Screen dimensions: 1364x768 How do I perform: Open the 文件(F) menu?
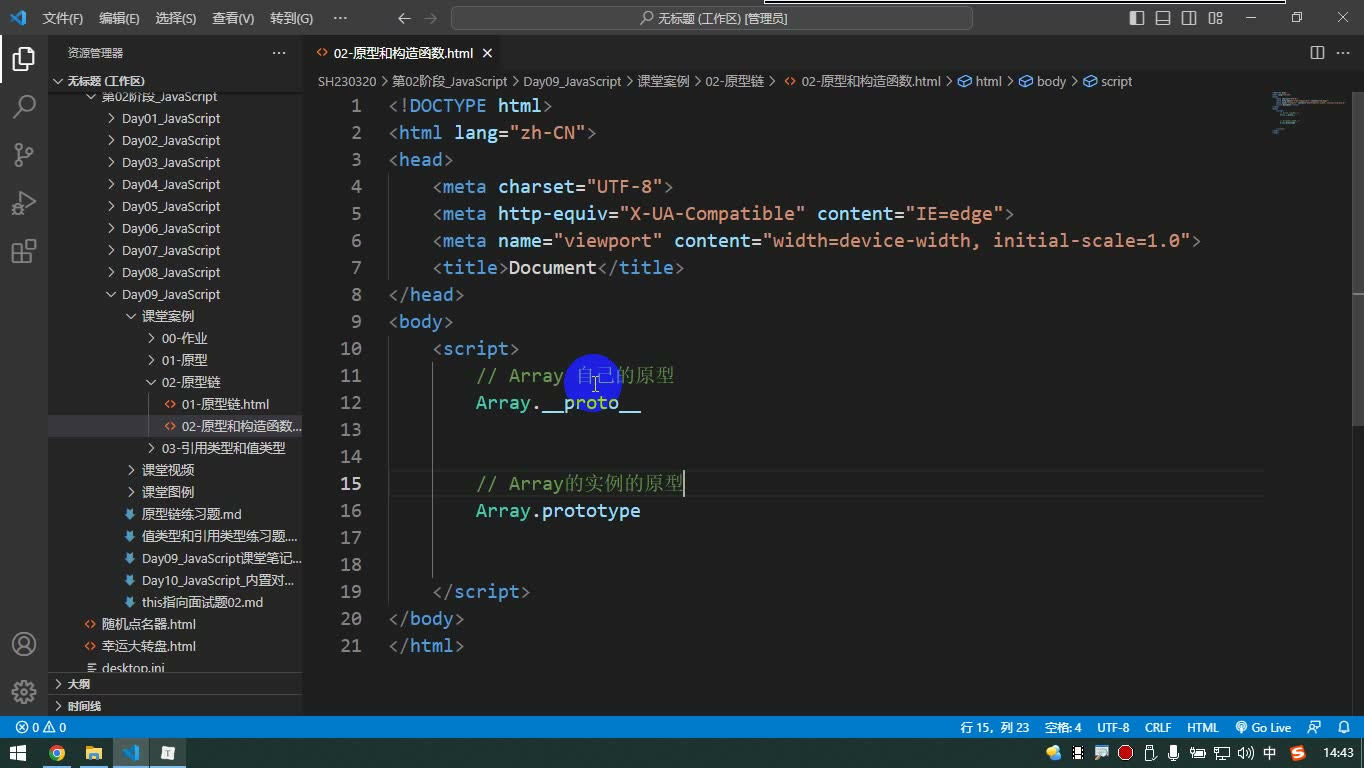point(63,18)
